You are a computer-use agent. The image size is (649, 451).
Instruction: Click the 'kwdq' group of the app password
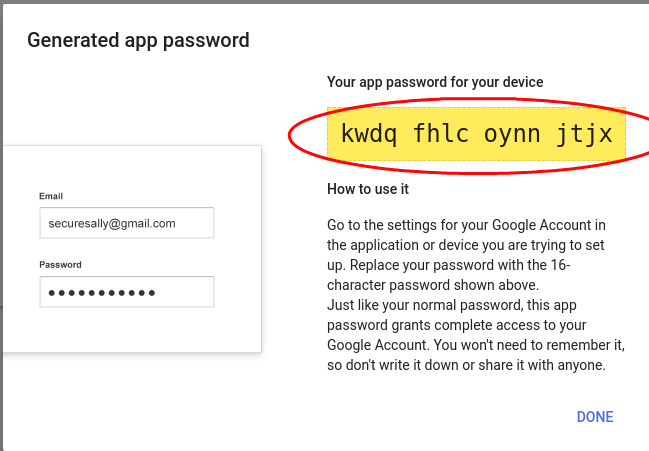click(368, 134)
